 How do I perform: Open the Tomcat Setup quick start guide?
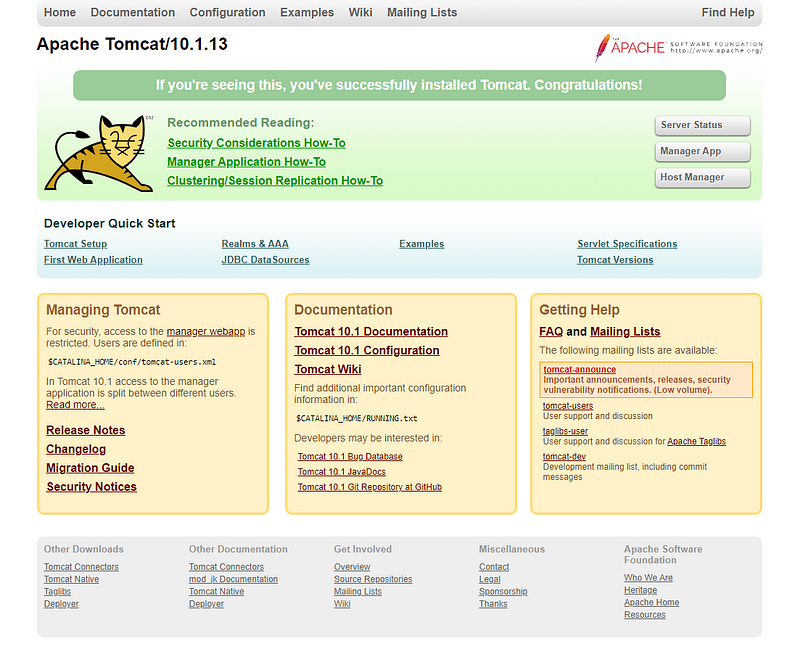(75, 243)
